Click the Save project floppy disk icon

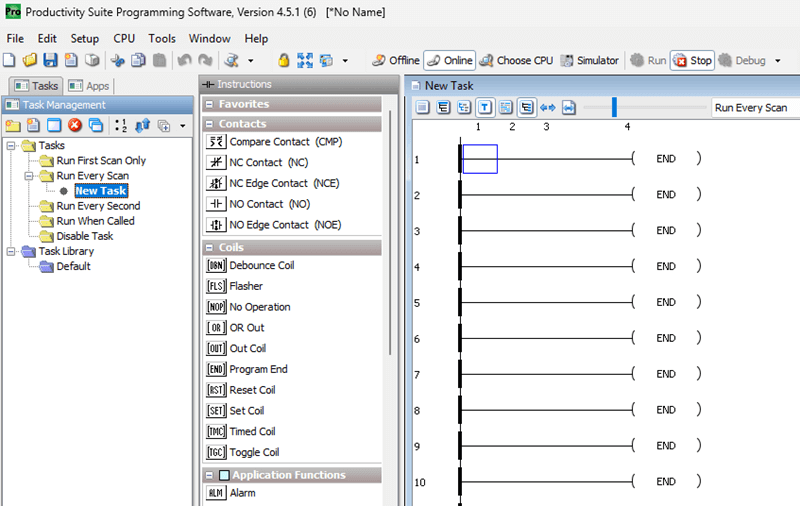pos(51,61)
